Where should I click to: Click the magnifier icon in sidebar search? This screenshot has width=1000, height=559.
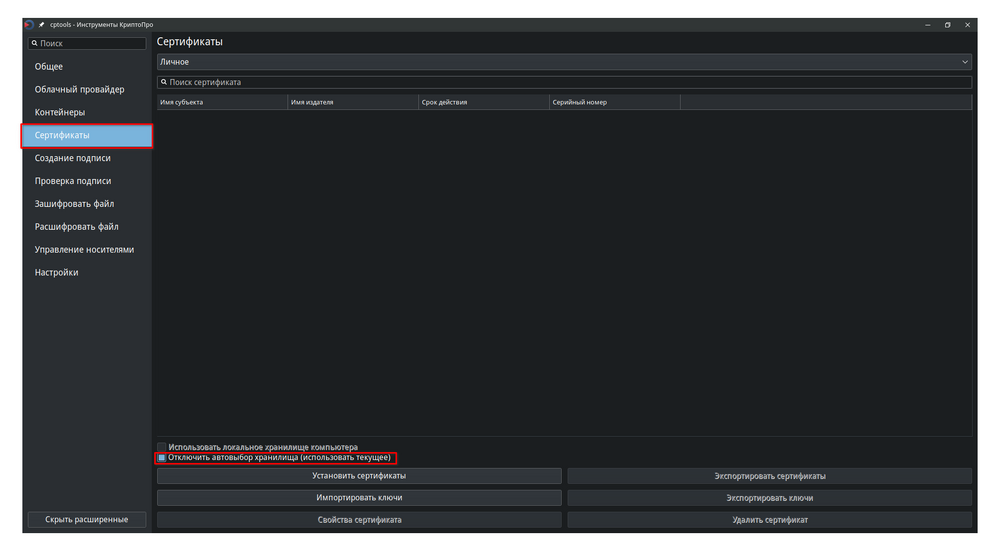34,44
